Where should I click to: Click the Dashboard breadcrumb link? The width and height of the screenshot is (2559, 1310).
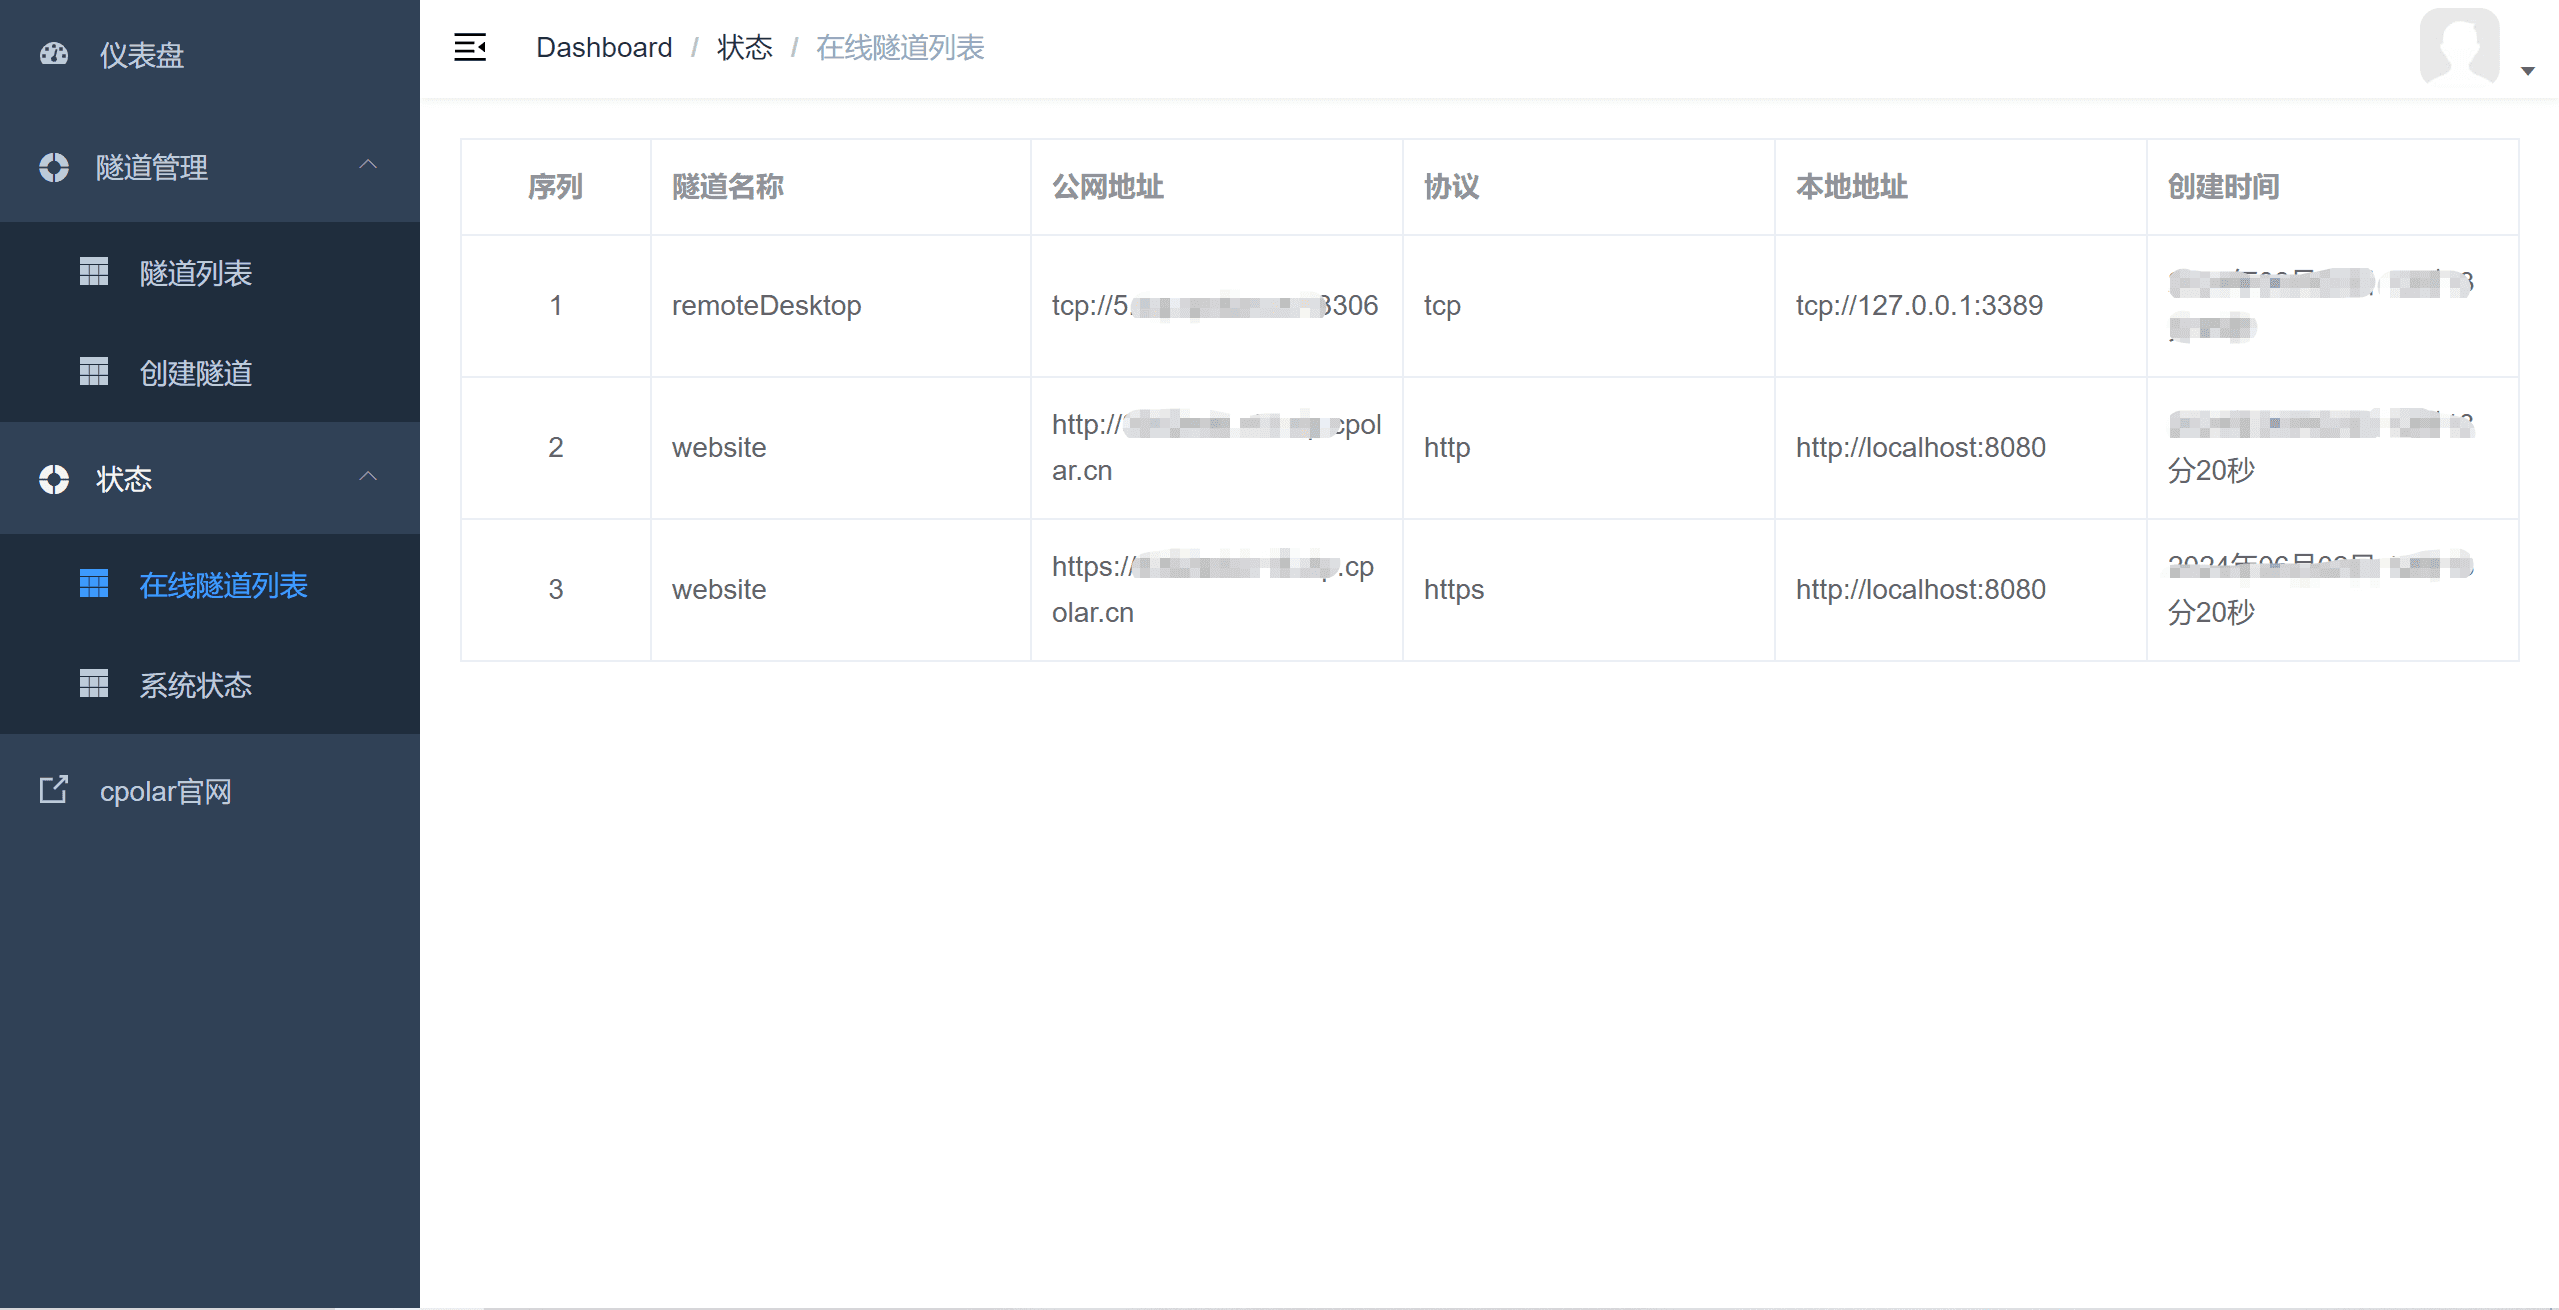tap(604, 47)
